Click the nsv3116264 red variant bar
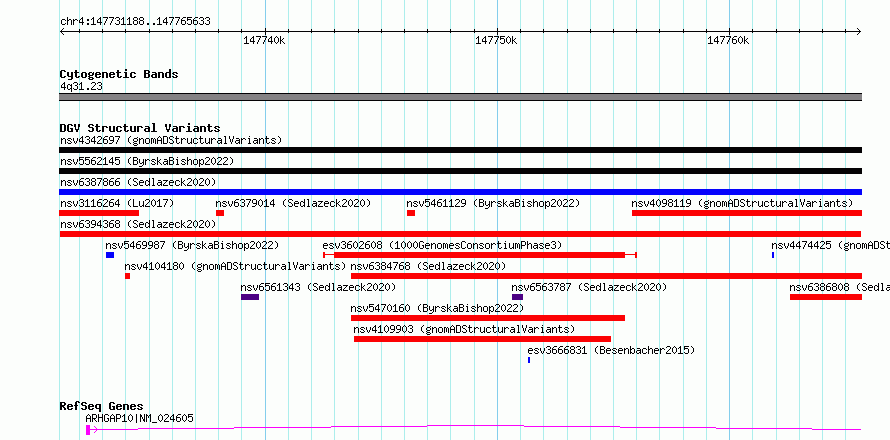This screenshot has height=440, width=890. 99,213
